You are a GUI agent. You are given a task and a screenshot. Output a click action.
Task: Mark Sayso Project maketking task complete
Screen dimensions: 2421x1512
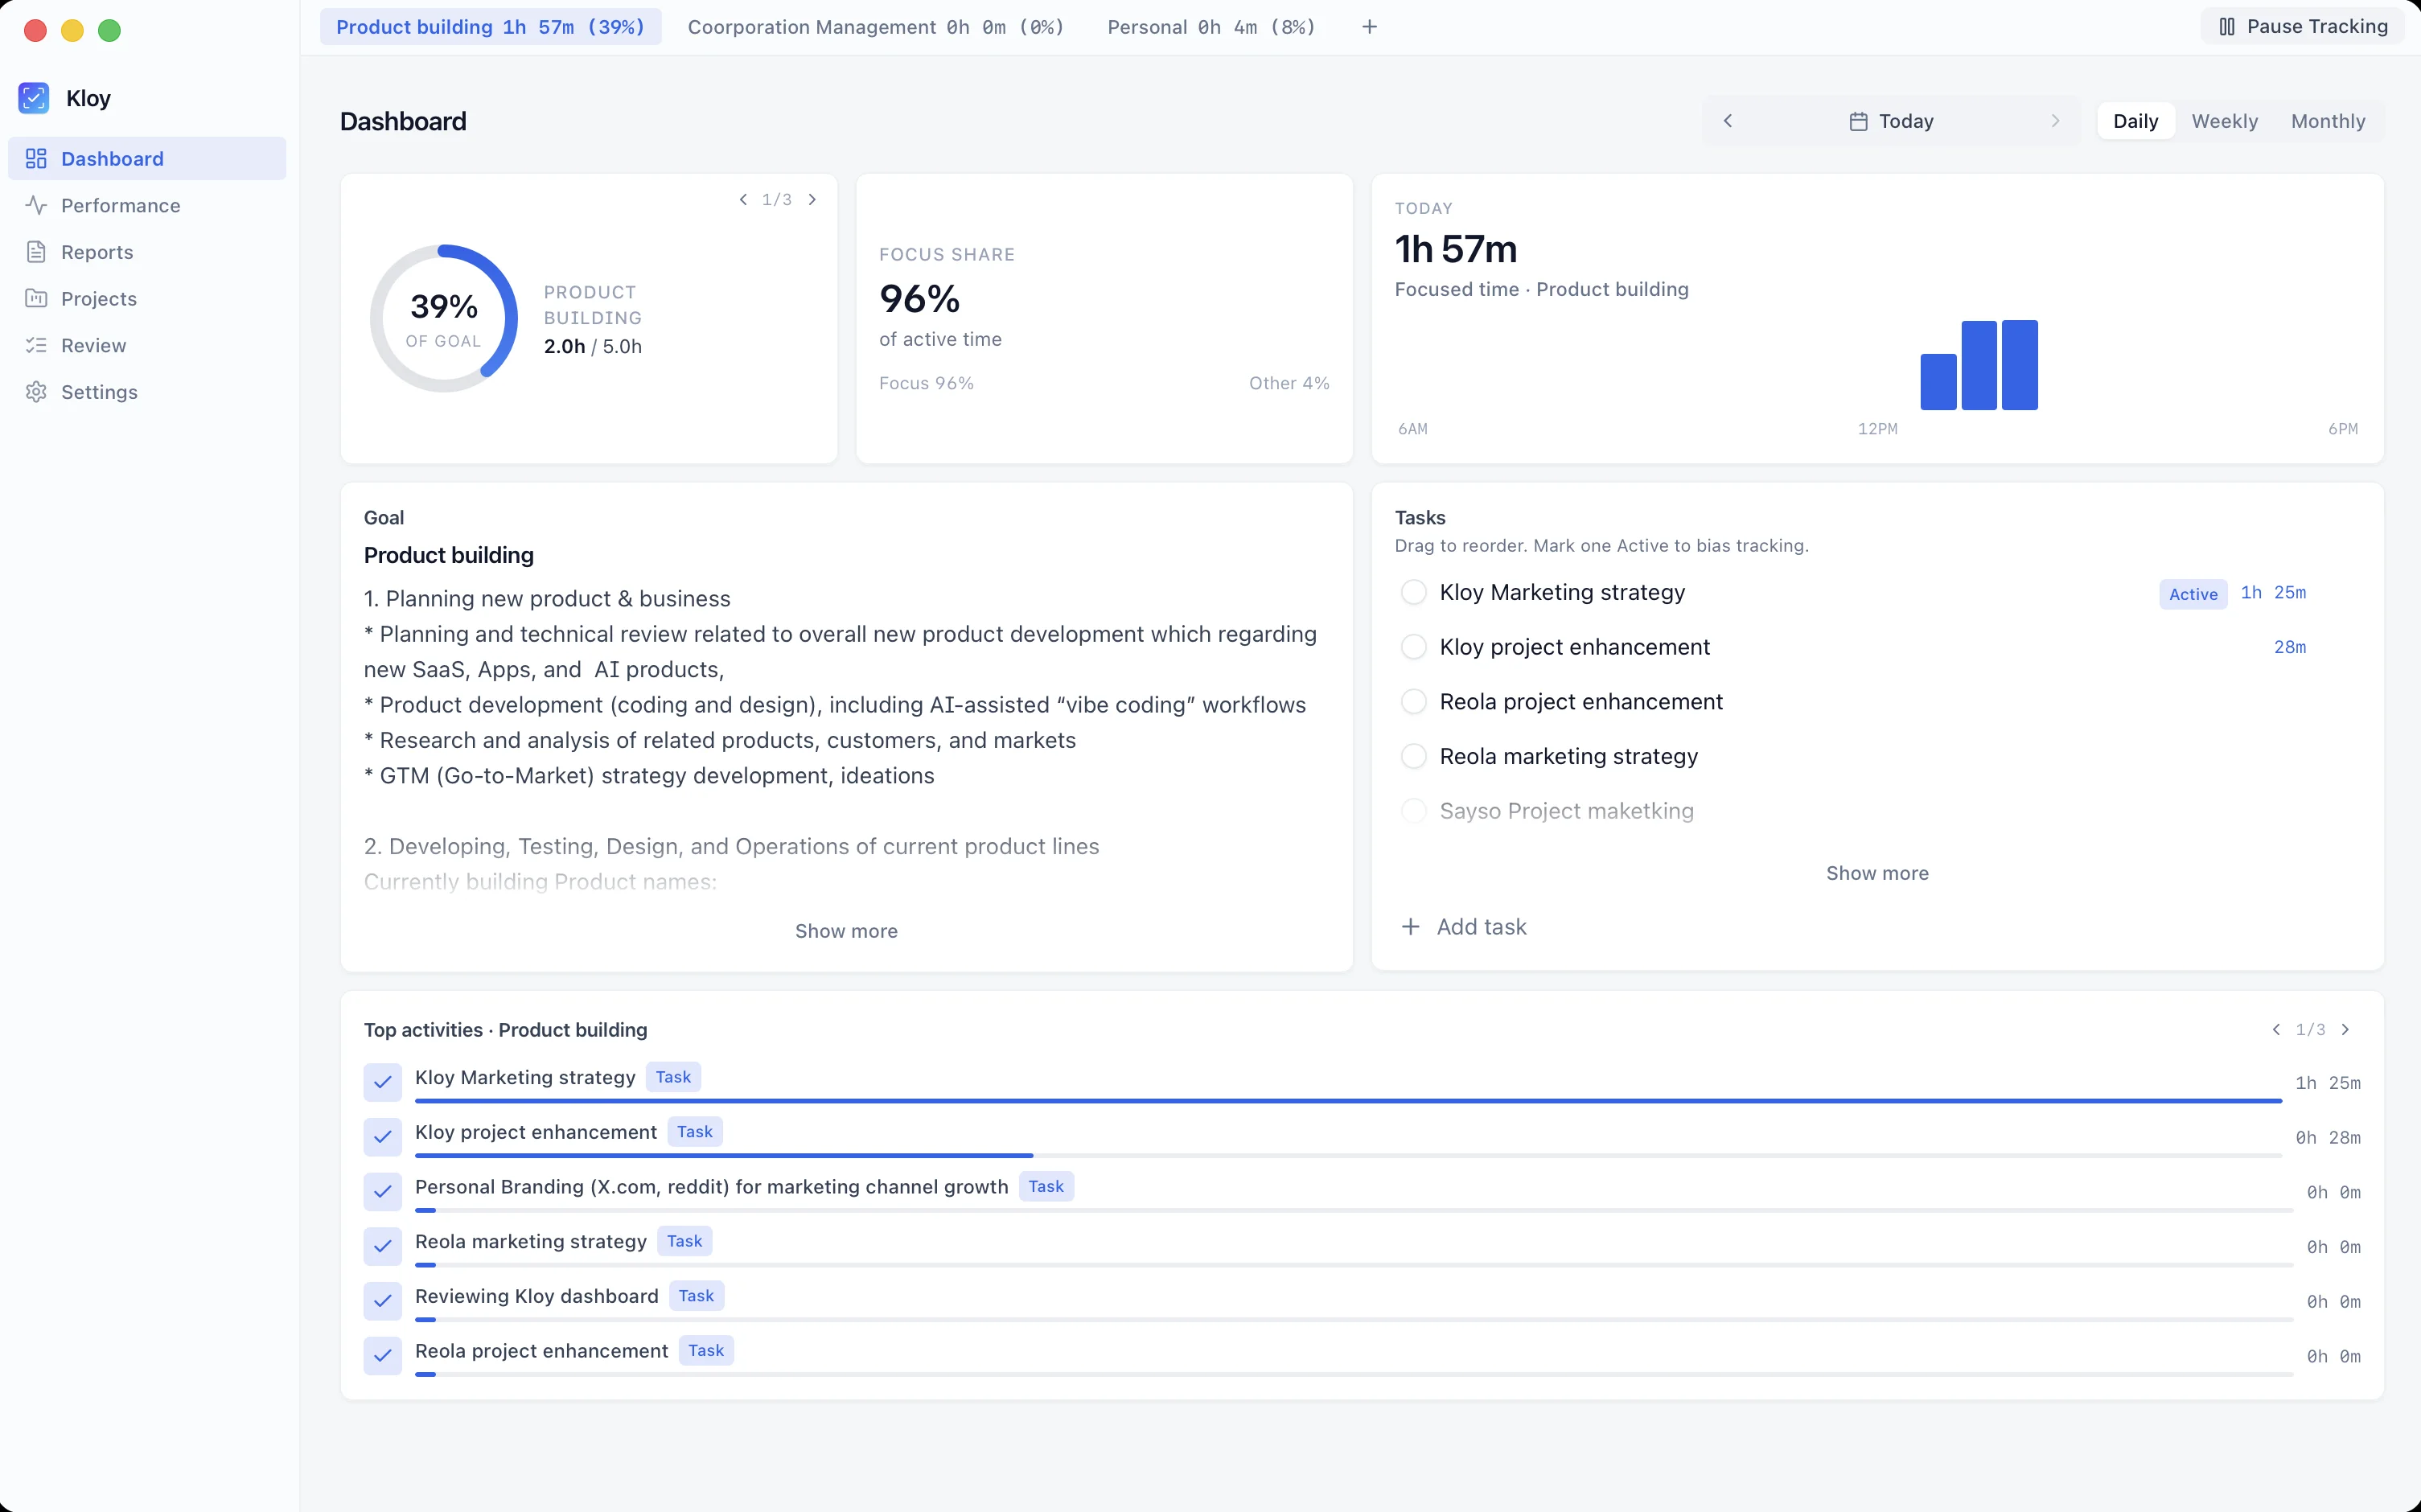[1413, 811]
